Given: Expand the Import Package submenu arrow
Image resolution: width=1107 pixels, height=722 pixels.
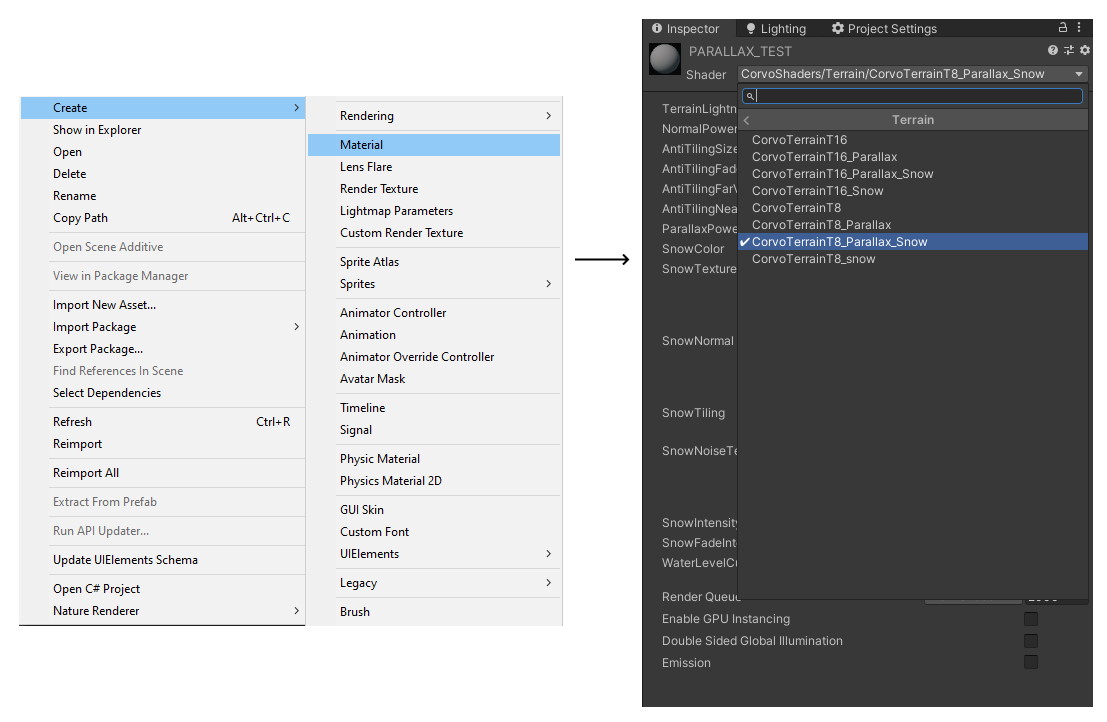Looking at the screenshot, I should pyautogui.click(x=297, y=327).
